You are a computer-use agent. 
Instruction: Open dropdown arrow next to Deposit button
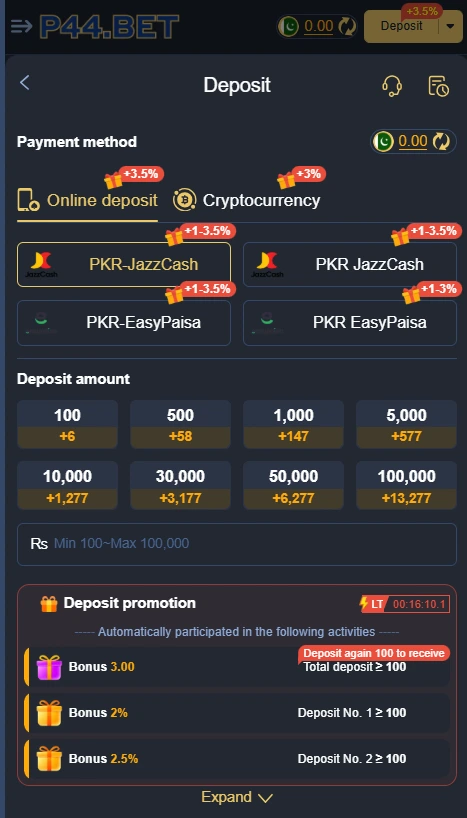tap(450, 27)
